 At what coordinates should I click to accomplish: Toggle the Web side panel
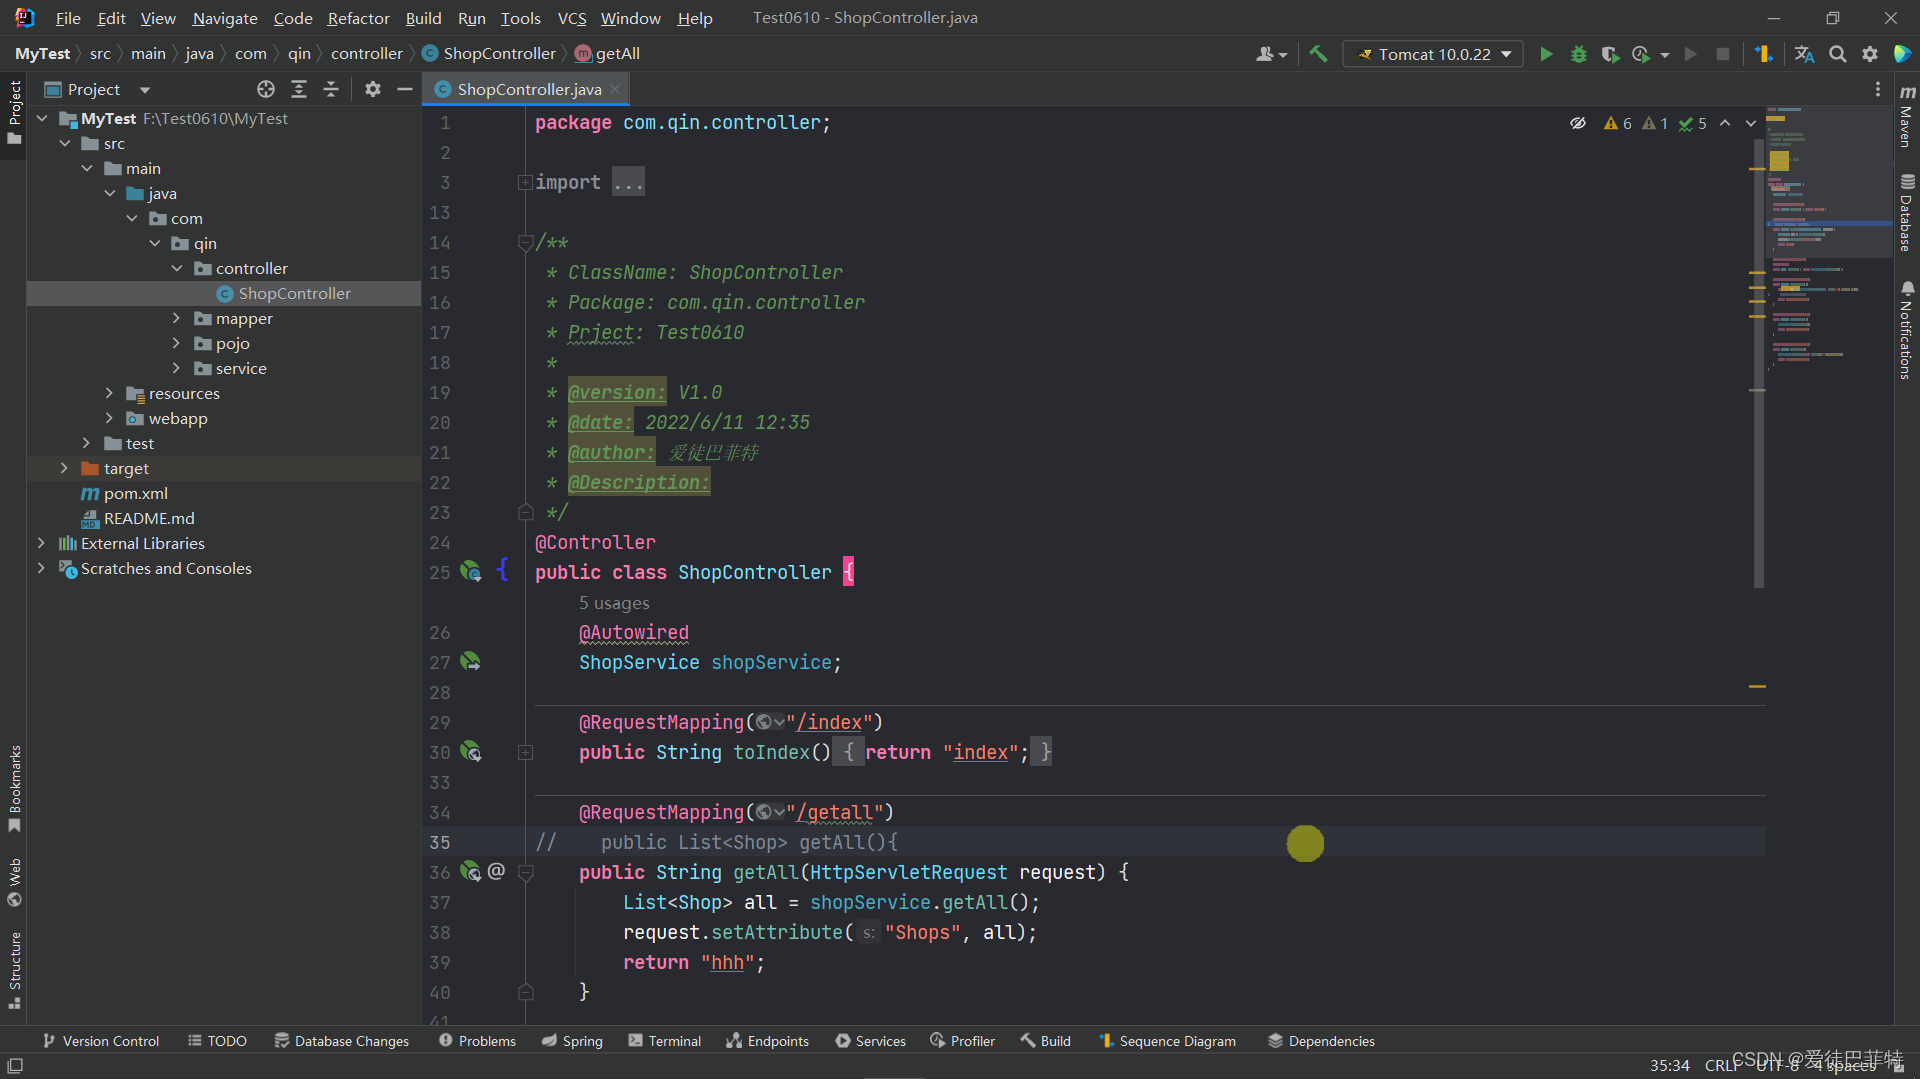click(14, 881)
